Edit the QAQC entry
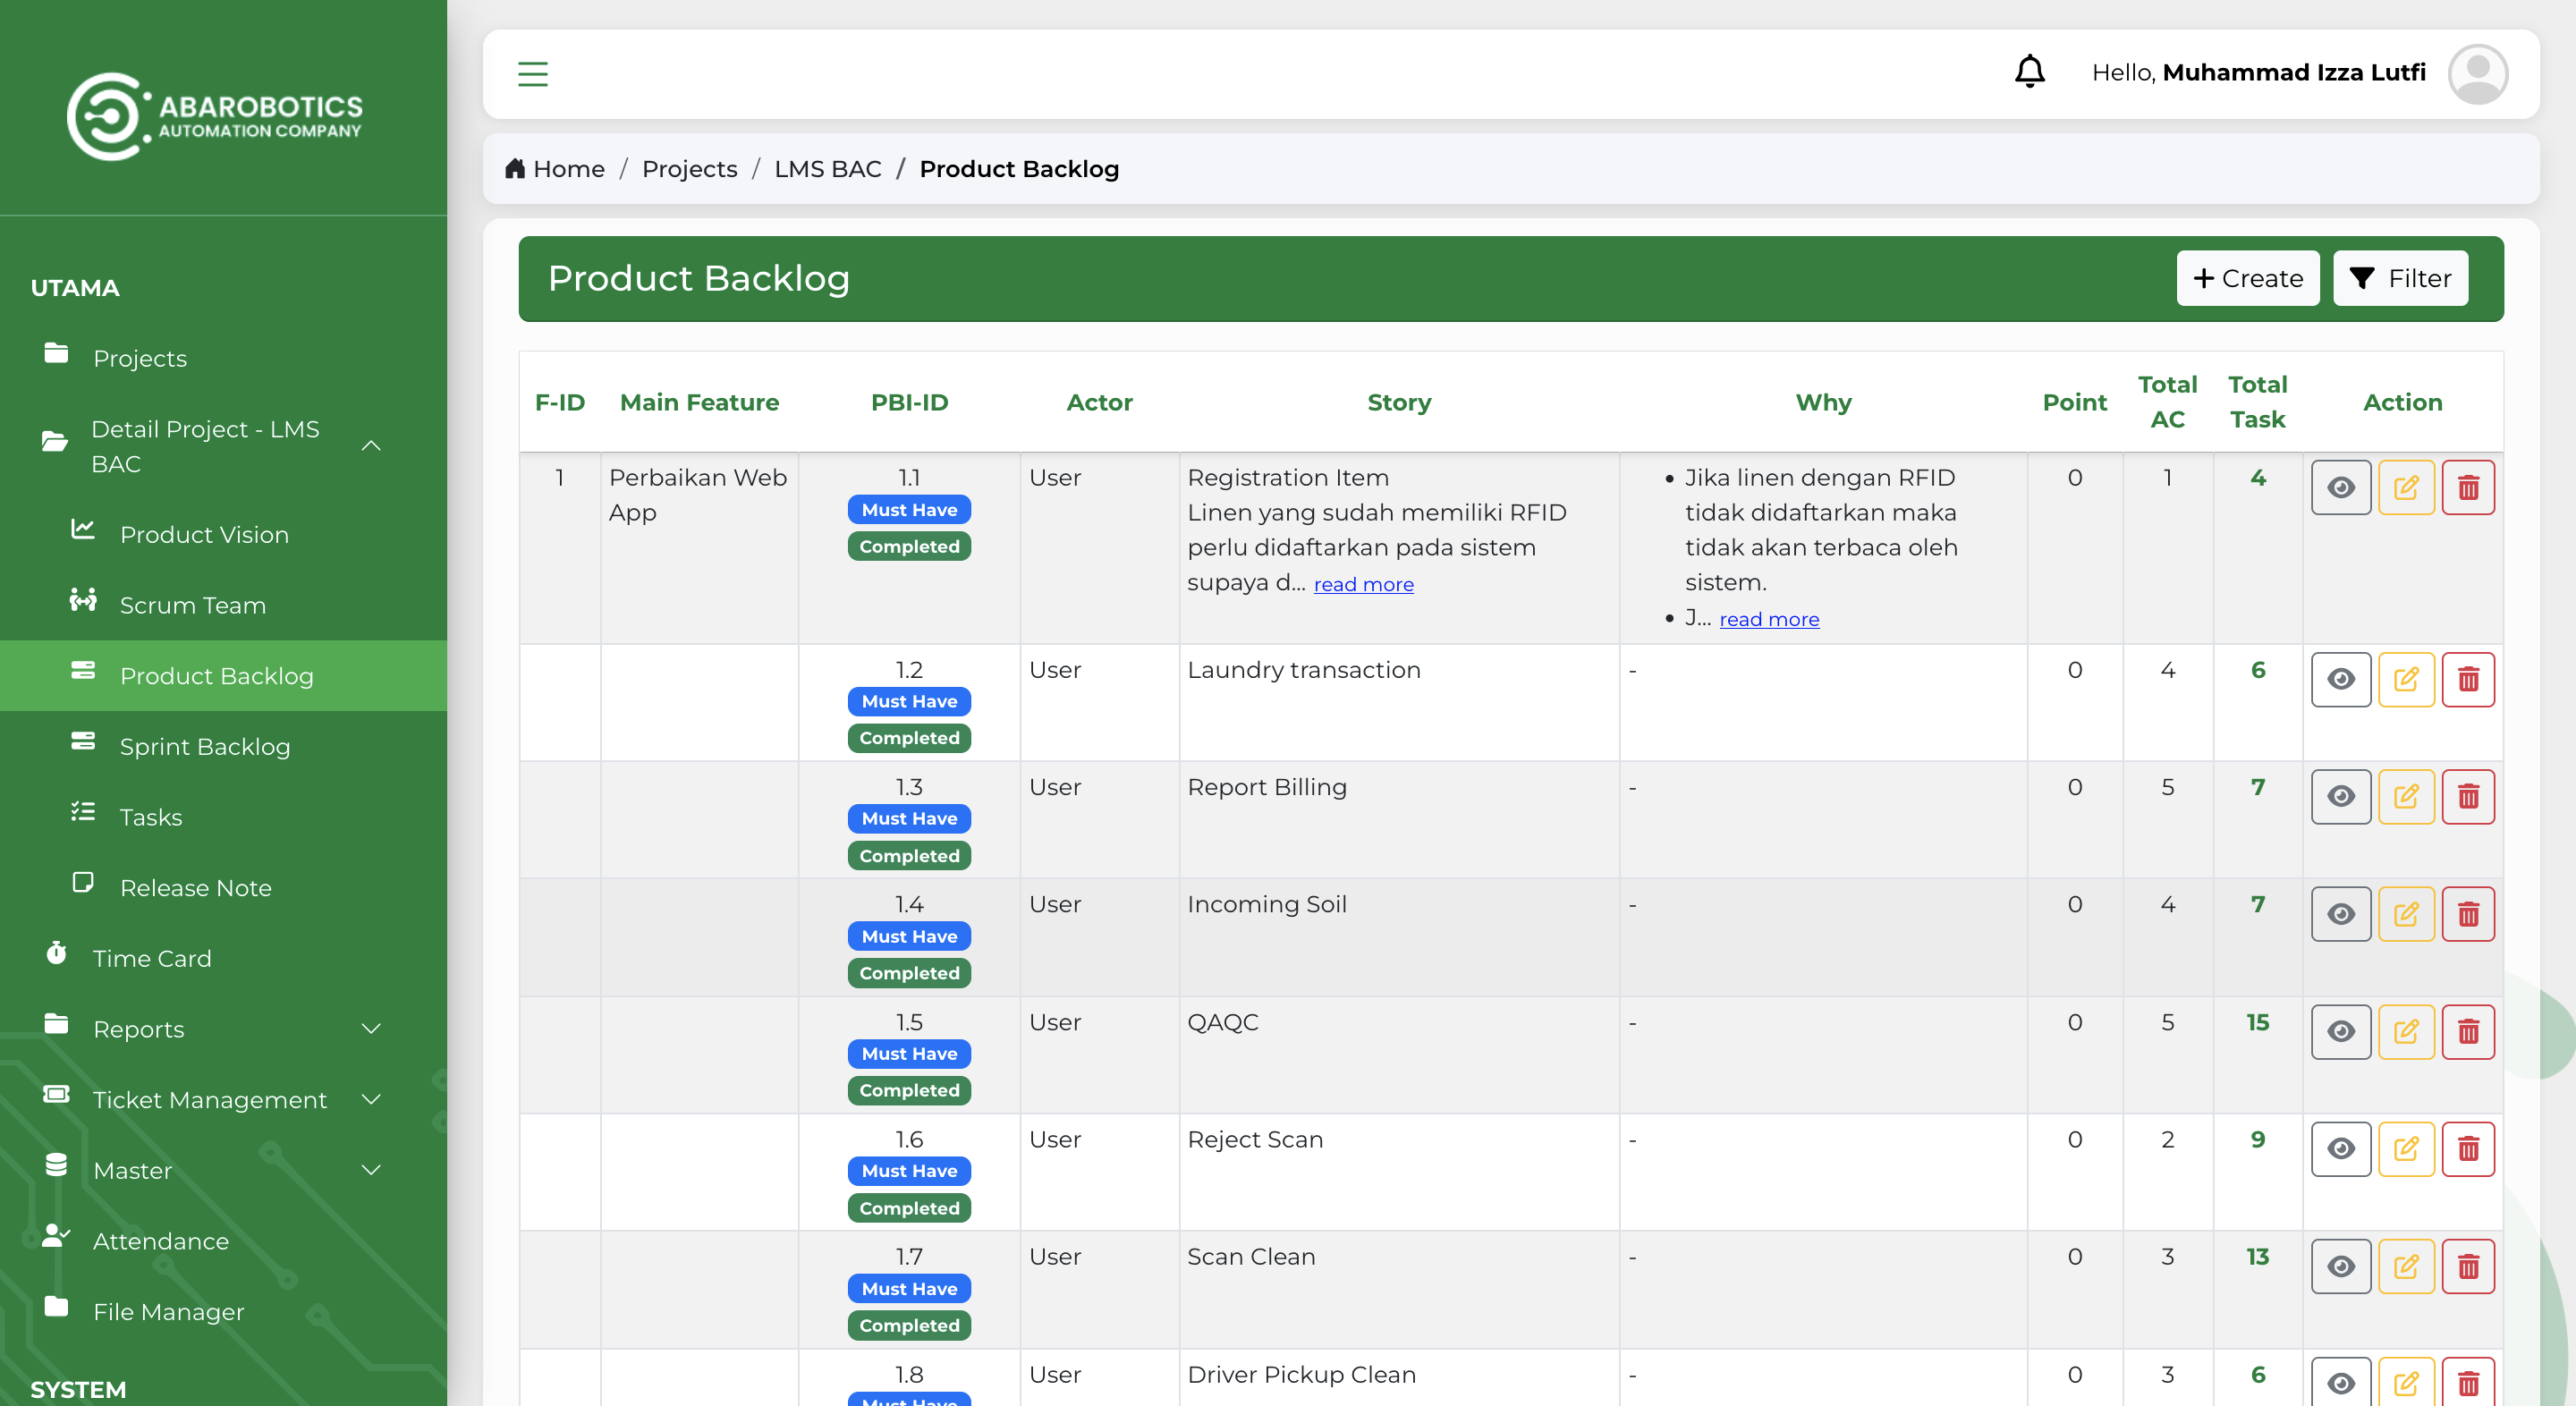The image size is (2576, 1406). [x=2406, y=1032]
